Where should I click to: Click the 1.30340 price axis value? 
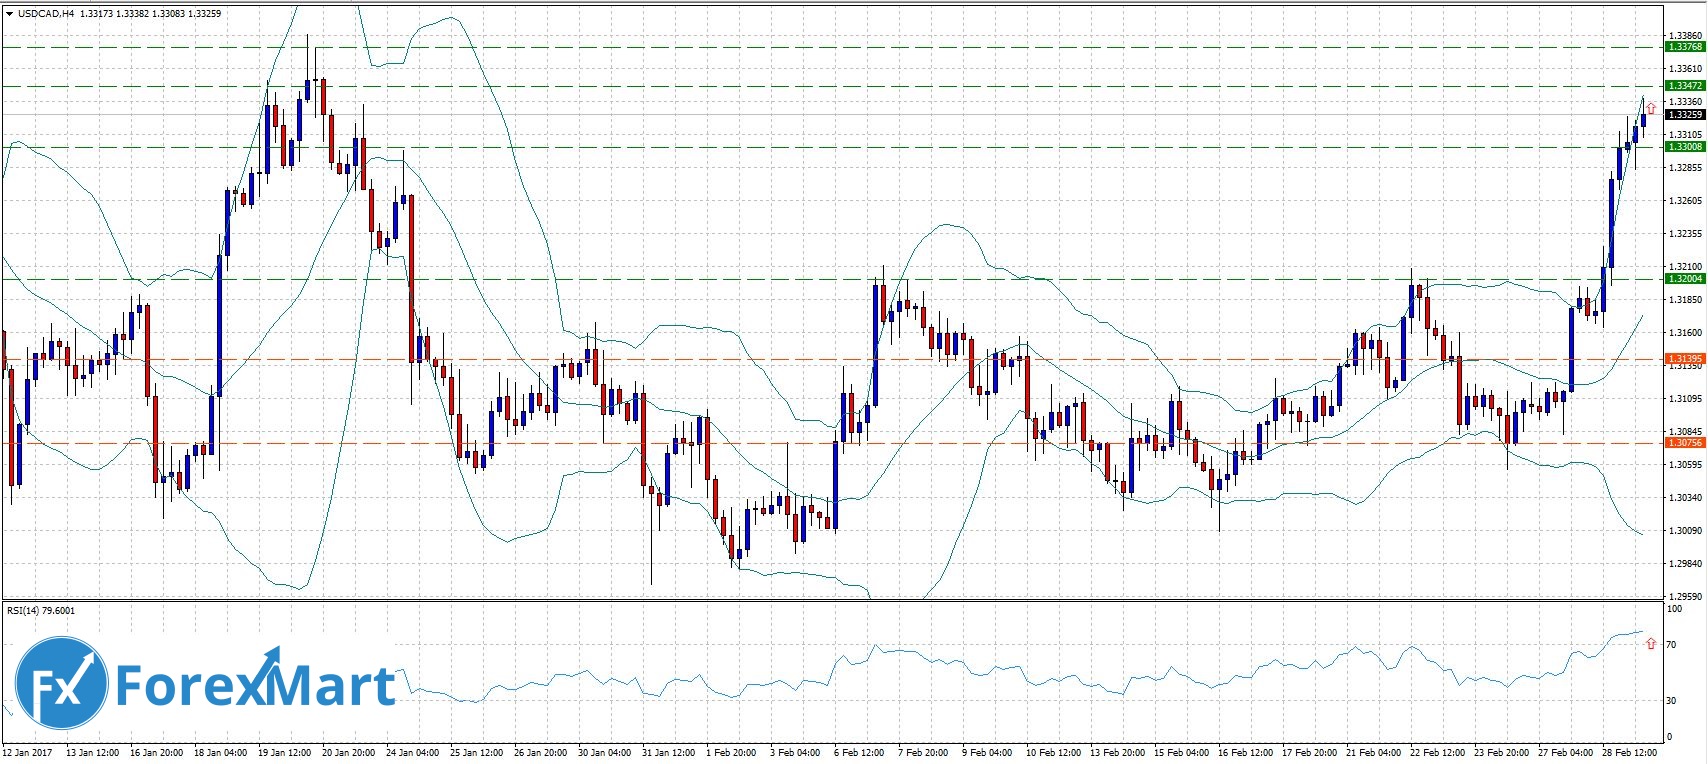point(1686,497)
